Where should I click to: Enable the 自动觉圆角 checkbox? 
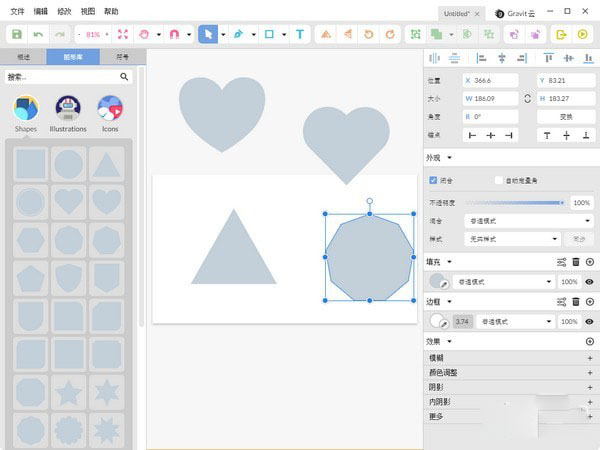tap(499, 180)
